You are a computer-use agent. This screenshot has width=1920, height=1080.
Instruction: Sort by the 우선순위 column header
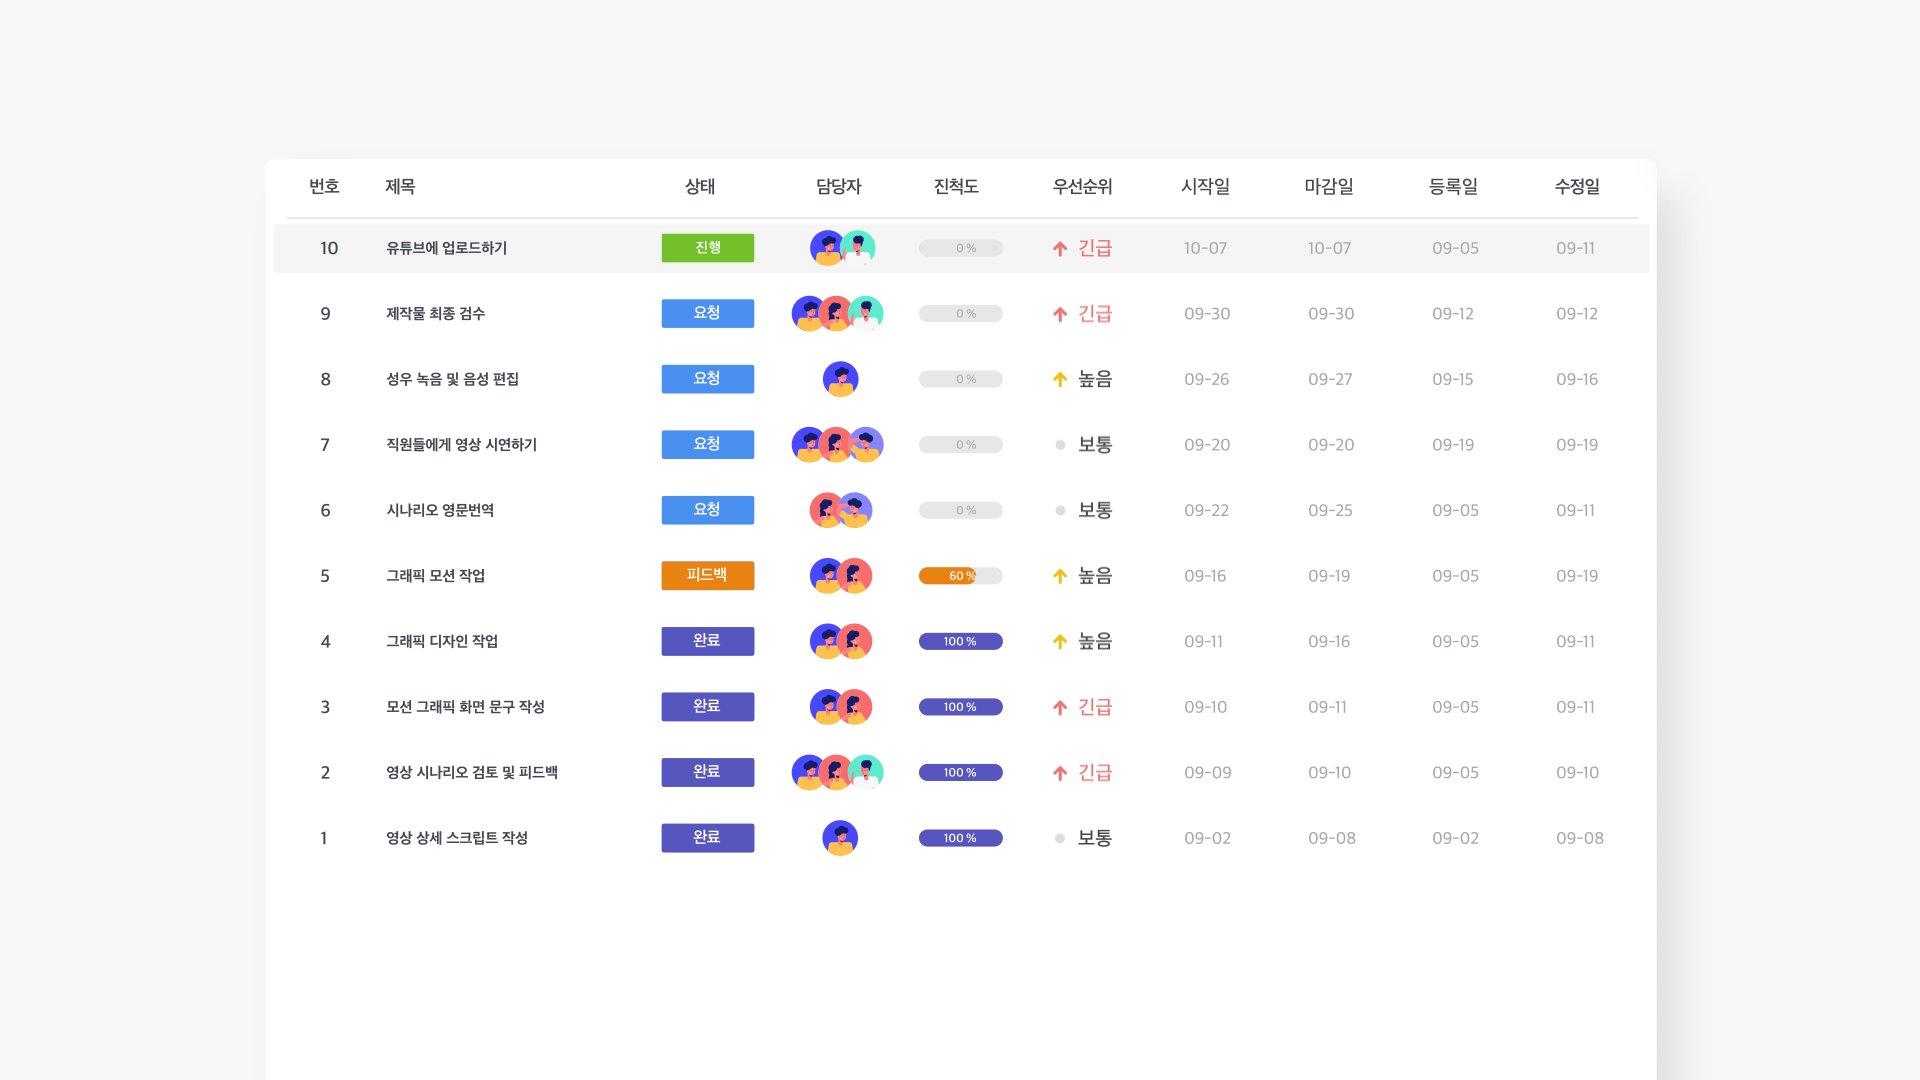pos(1082,187)
